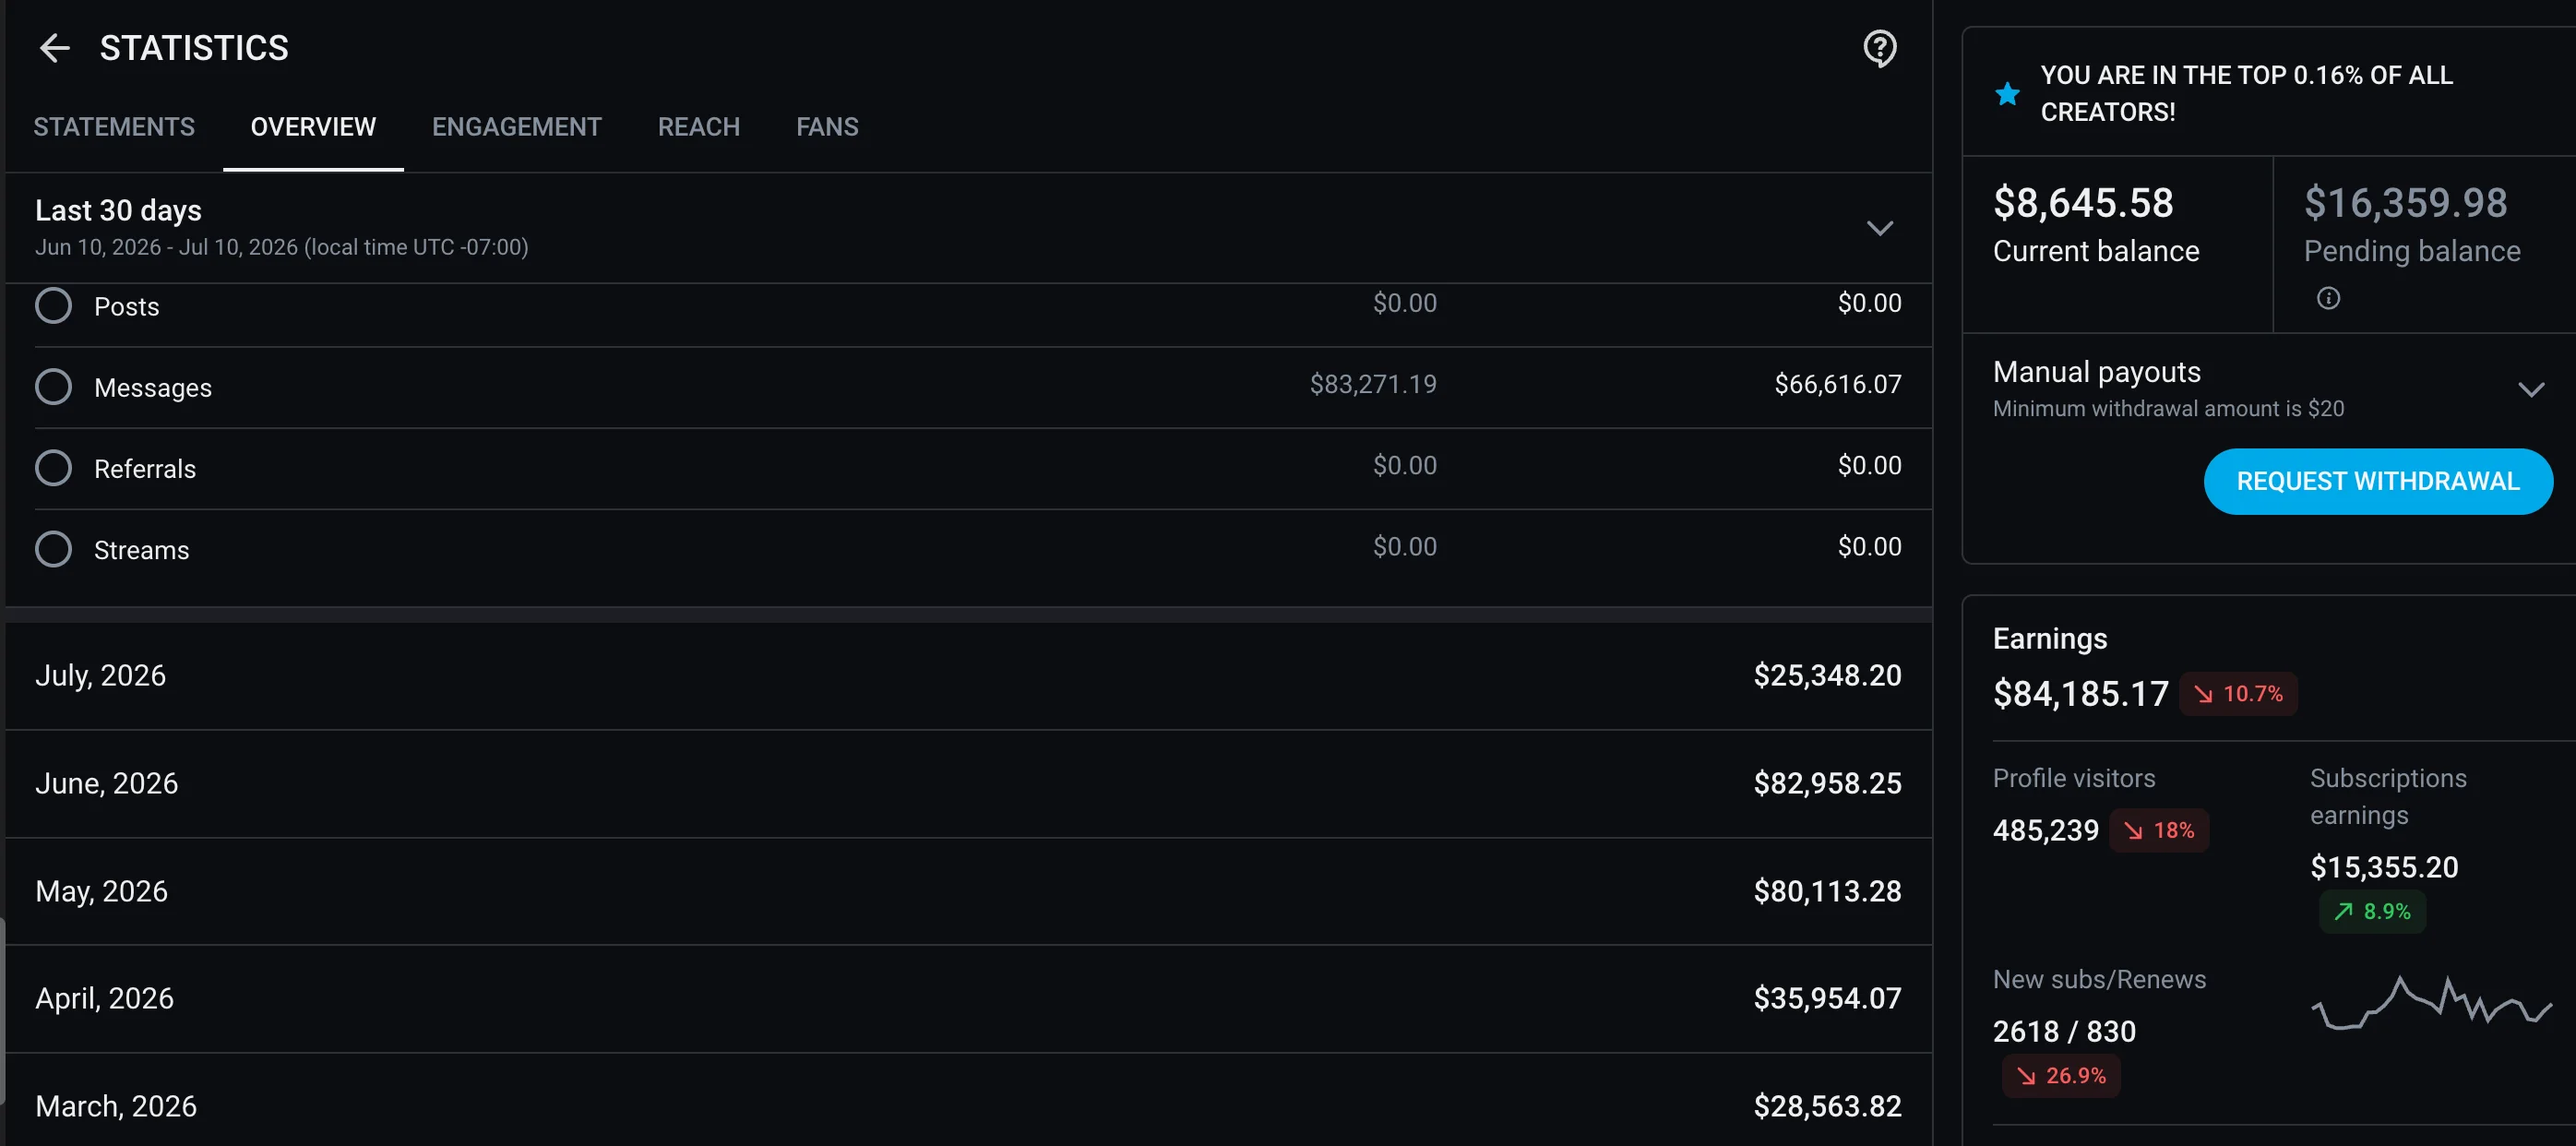
Task: Open the ENGAGEMENT tab
Action: (x=517, y=127)
